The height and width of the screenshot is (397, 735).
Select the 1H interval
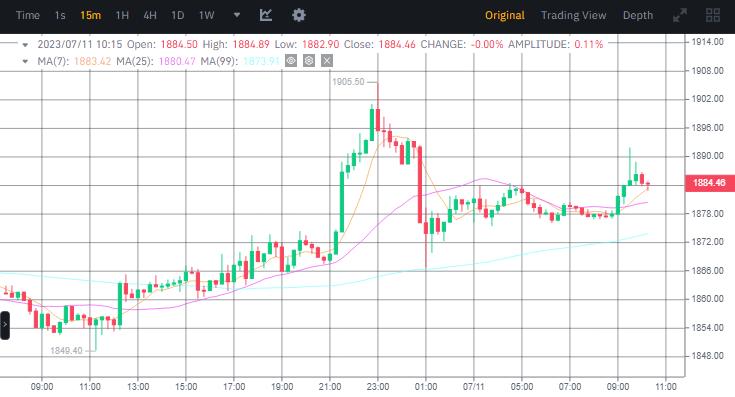[122, 15]
